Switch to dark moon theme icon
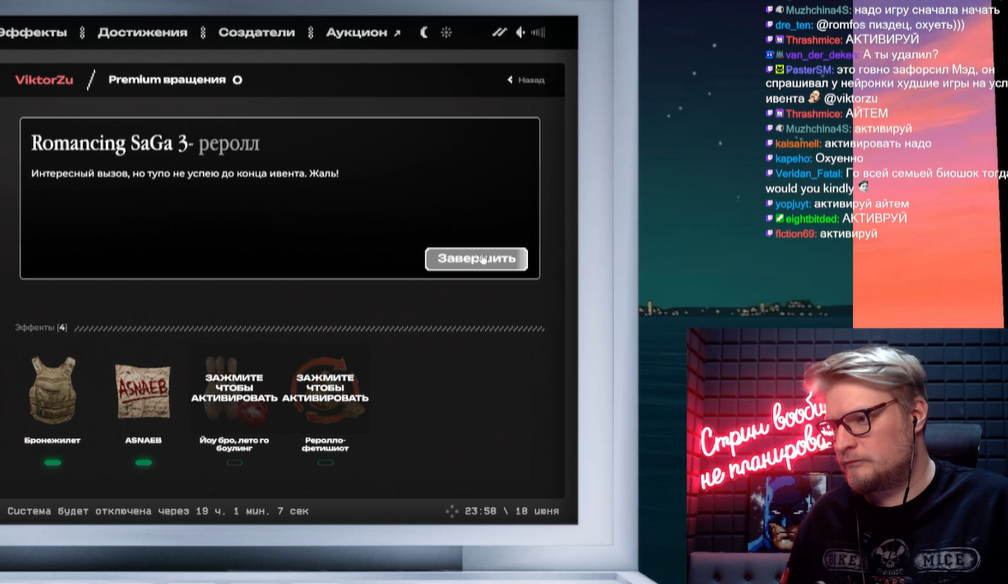Screen dimensions: 1008x584 [x=424, y=32]
